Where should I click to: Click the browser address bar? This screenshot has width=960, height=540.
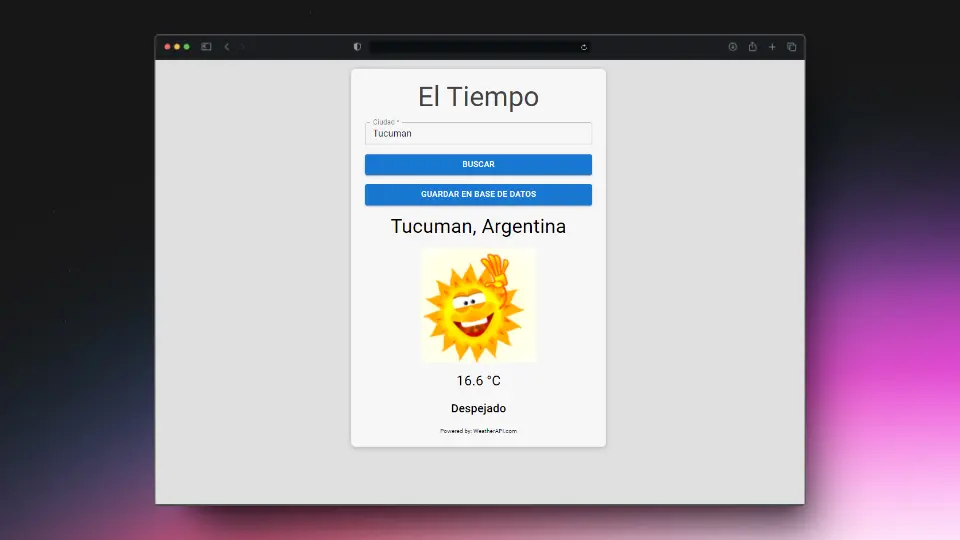point(479,47)
